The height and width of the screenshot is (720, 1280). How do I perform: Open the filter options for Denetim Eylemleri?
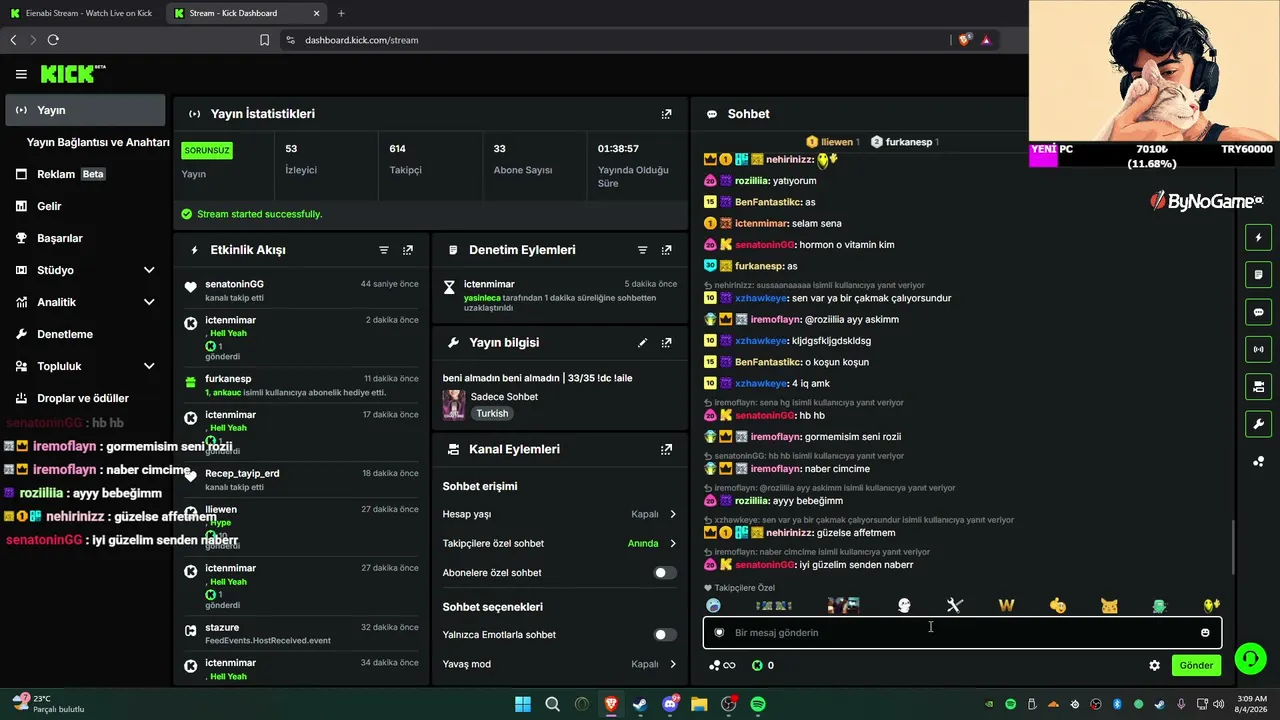pyautogui.click(x=642, y=250)
